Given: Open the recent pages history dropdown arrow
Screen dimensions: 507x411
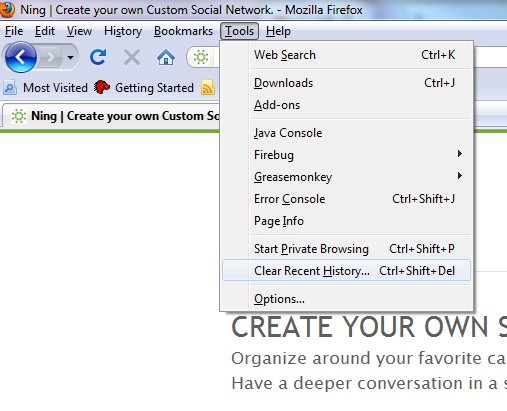Looking at the screenshot, I should (x=70, y=58).
